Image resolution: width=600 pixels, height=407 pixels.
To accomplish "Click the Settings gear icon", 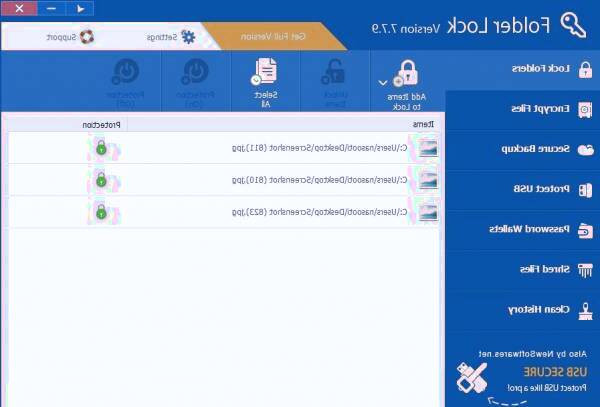I will pyautogui.click(x=188, y=37).
